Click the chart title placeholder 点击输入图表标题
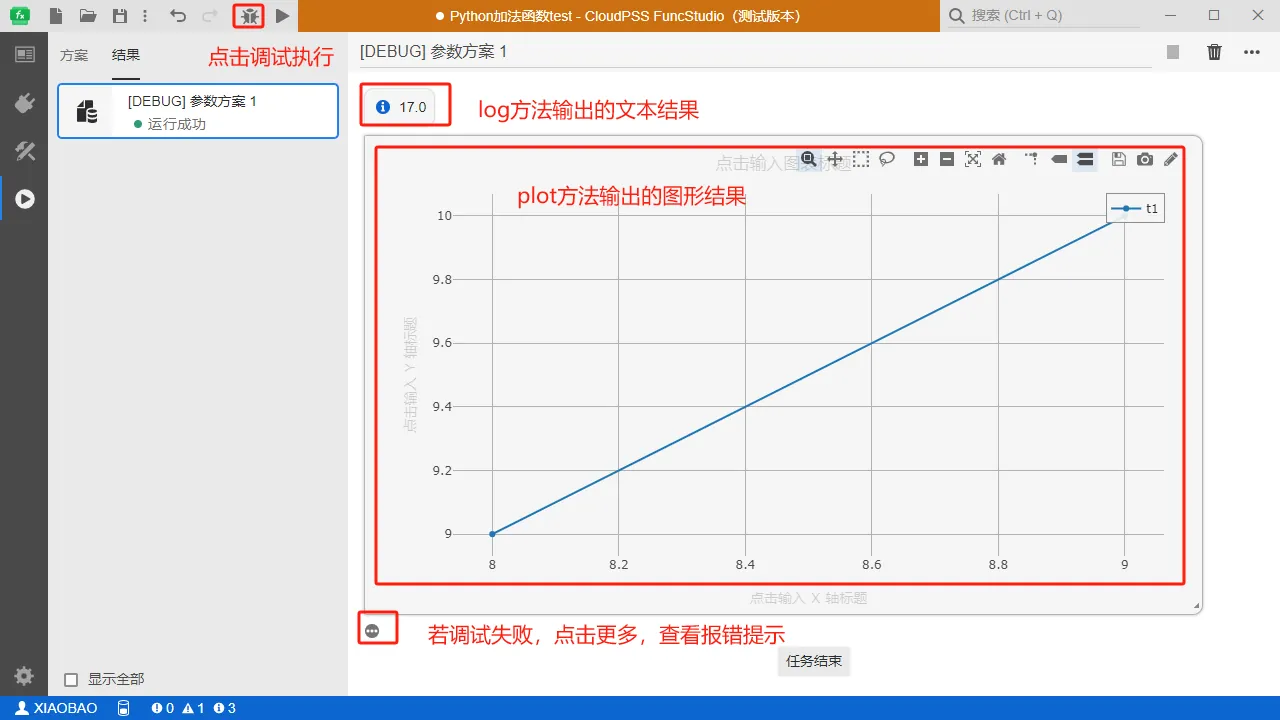Screen dimensions: 1280x720 pos(783,163)
